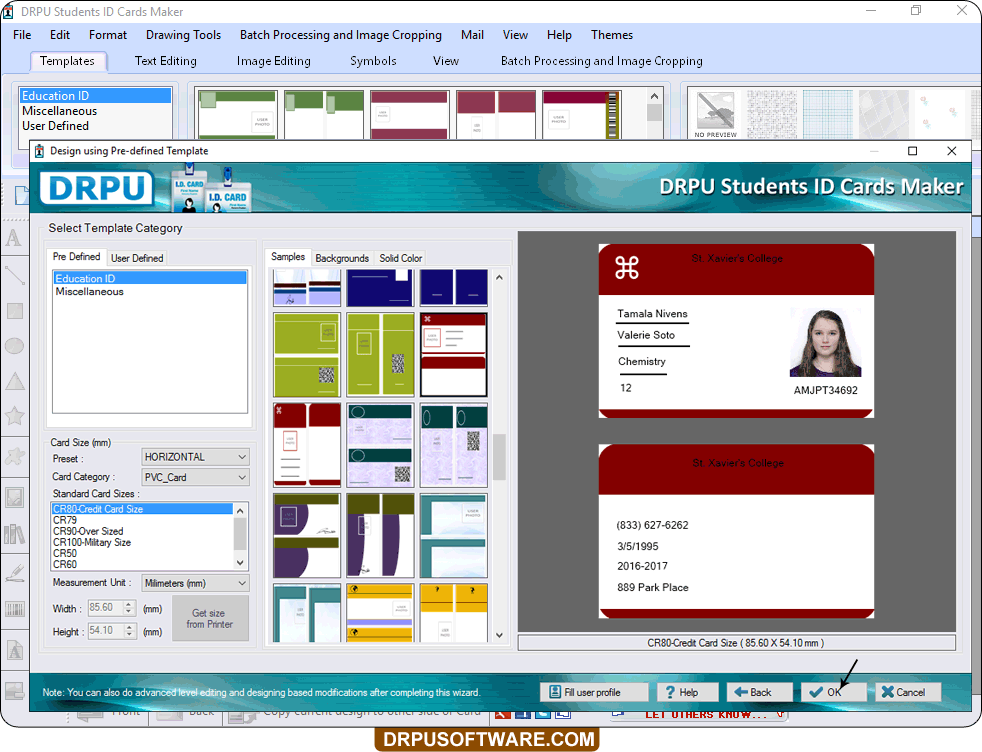Switch to the Backgrounds tab

pos(342,258)
